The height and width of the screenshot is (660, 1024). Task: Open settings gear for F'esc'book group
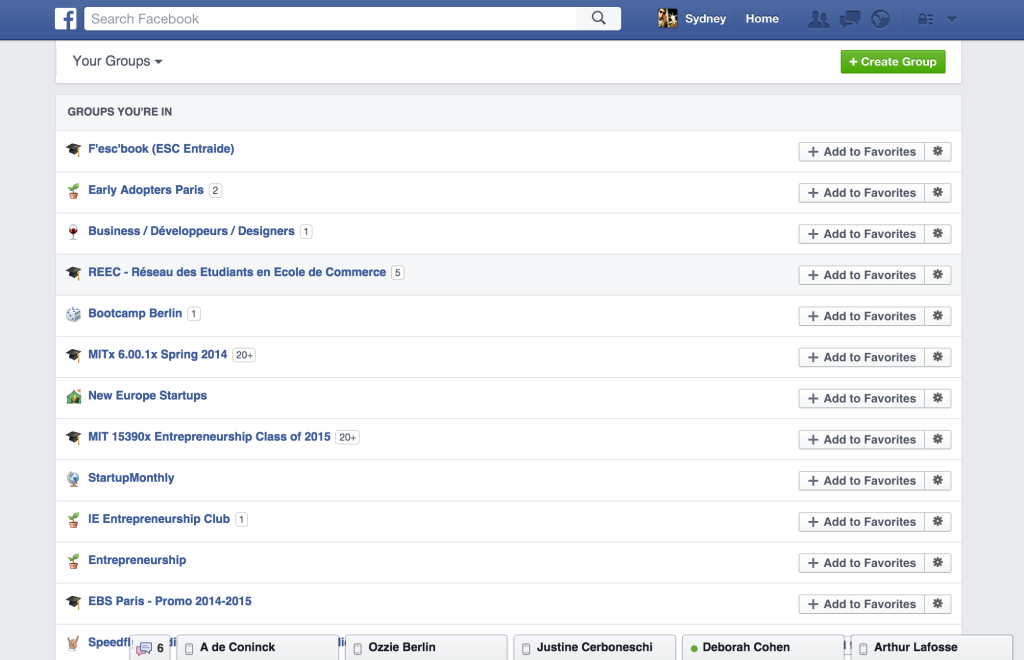coord(938,151)
